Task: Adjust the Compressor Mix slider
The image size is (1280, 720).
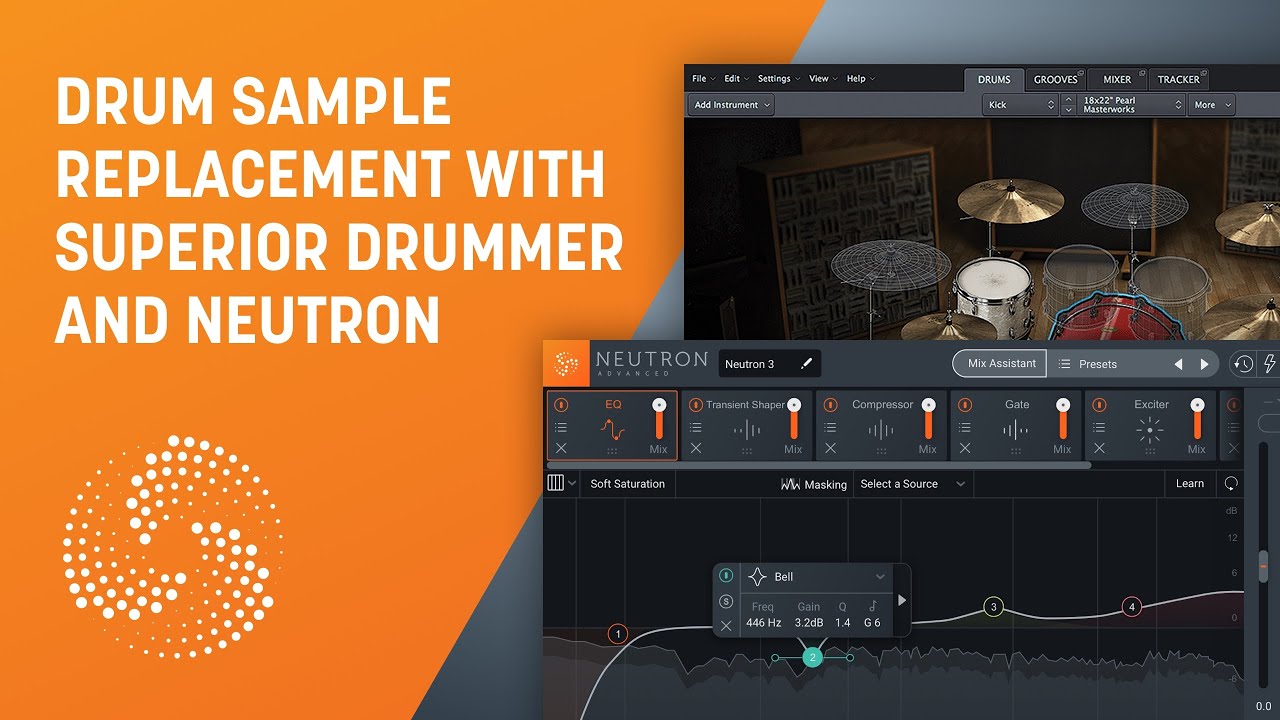Action: coord(928,418)
